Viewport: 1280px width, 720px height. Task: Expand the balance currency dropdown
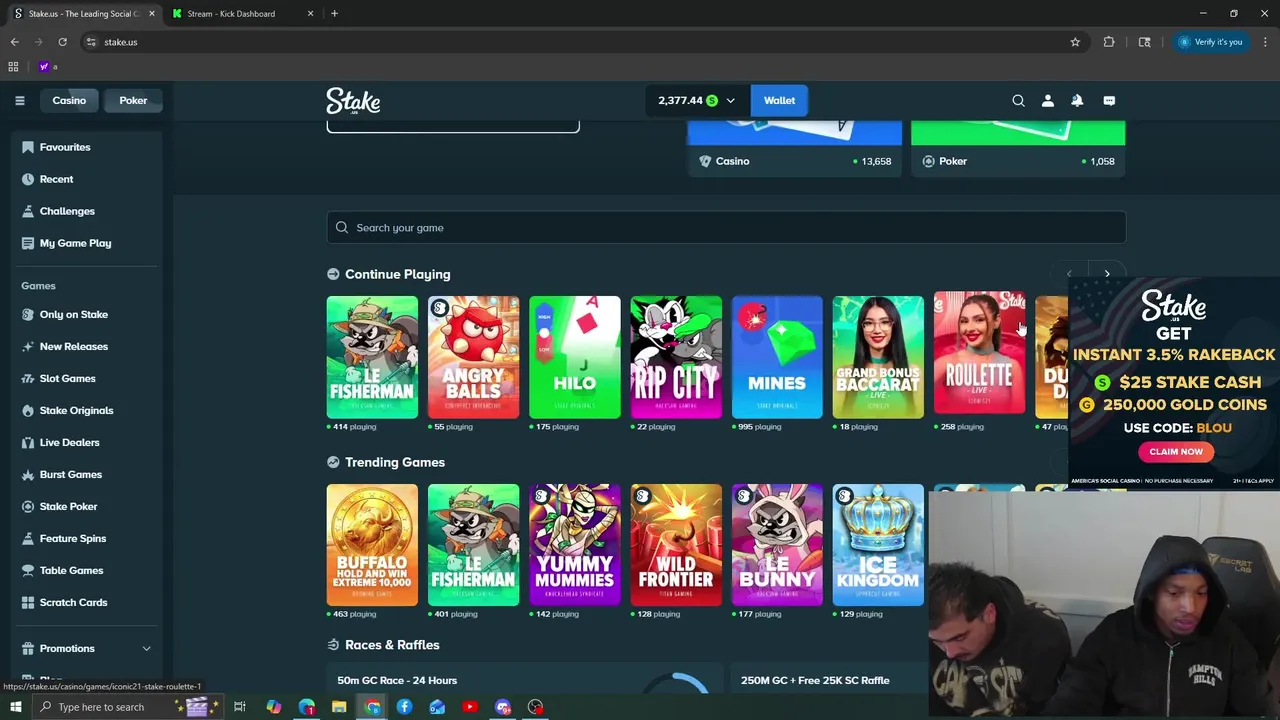click(x=730, y=100)
